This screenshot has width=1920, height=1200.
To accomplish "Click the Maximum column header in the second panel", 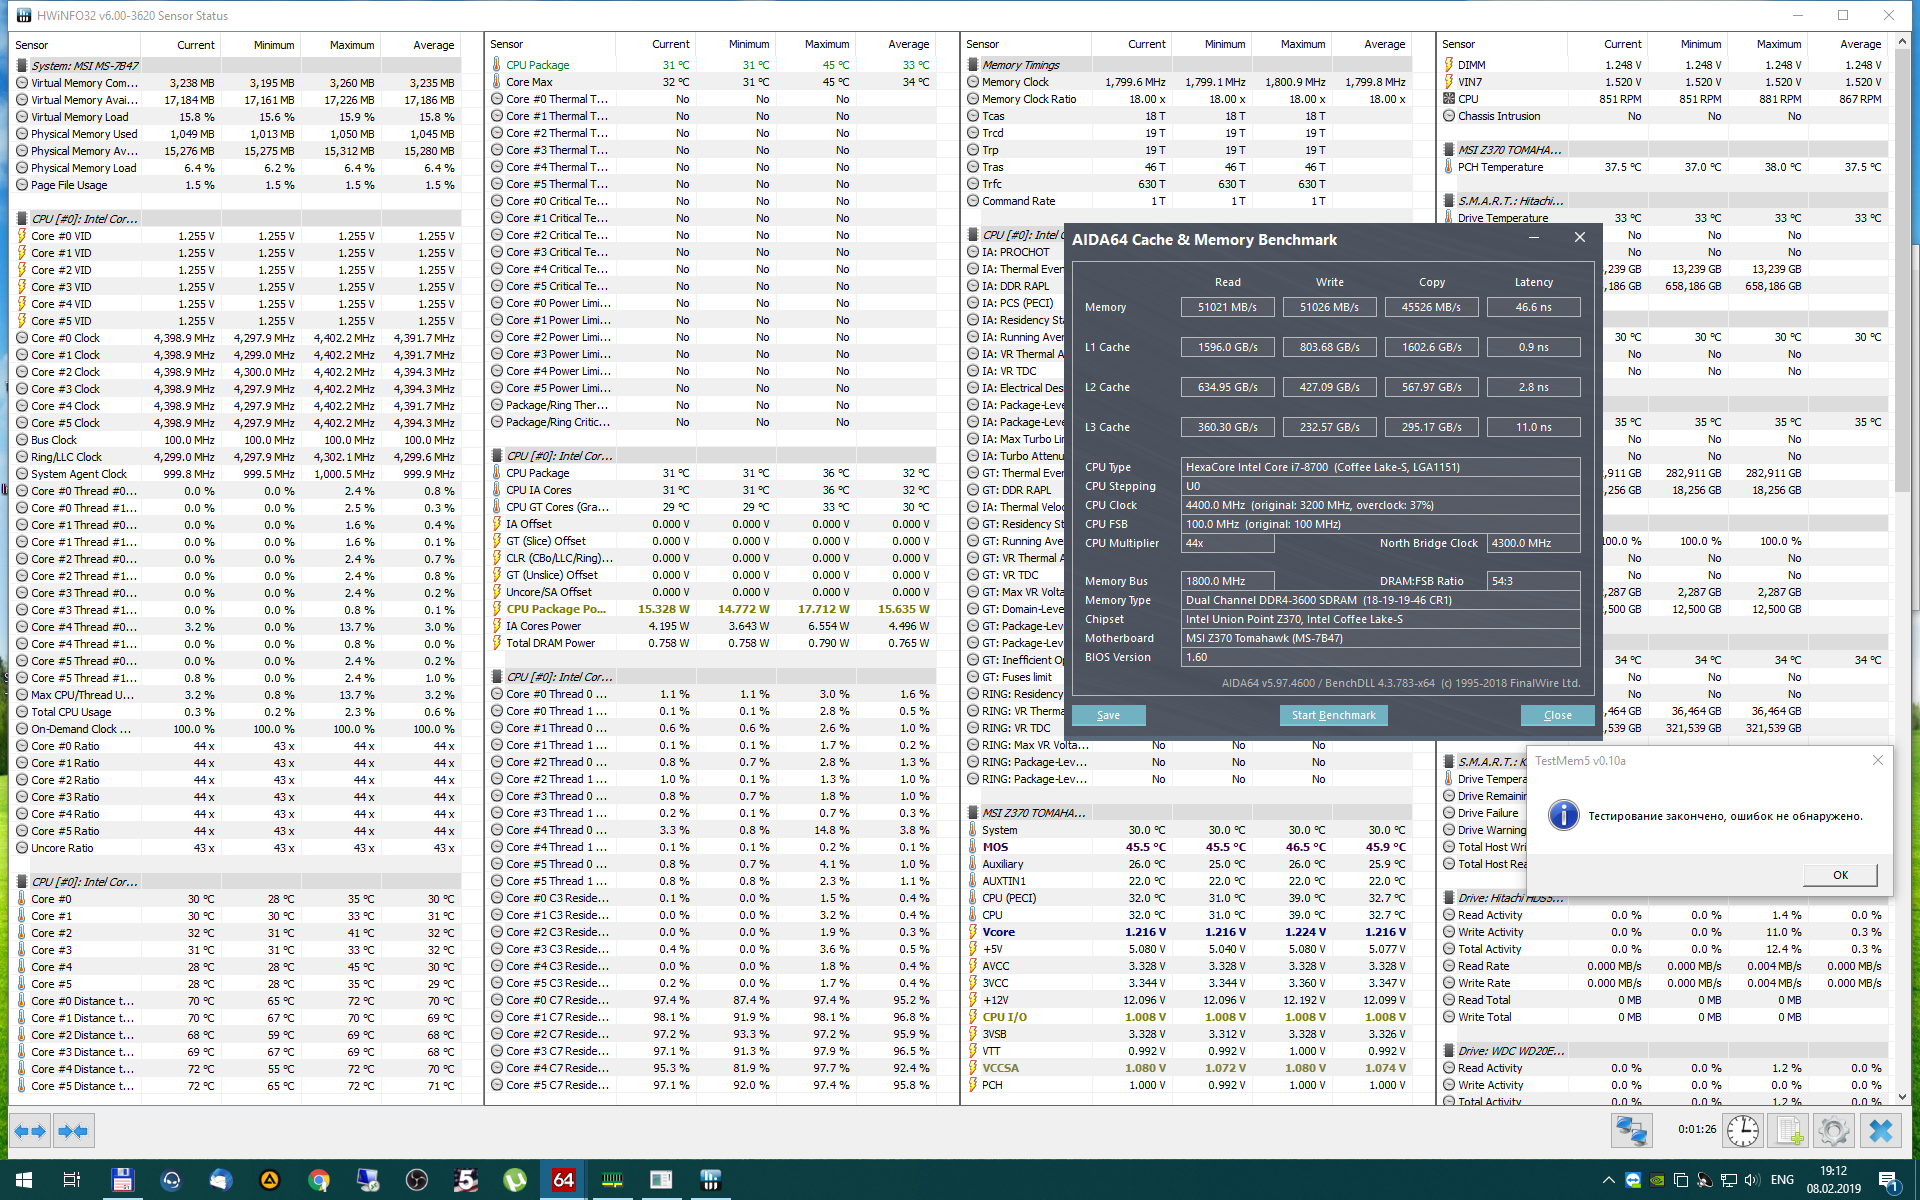I will [x=826, y=44].
